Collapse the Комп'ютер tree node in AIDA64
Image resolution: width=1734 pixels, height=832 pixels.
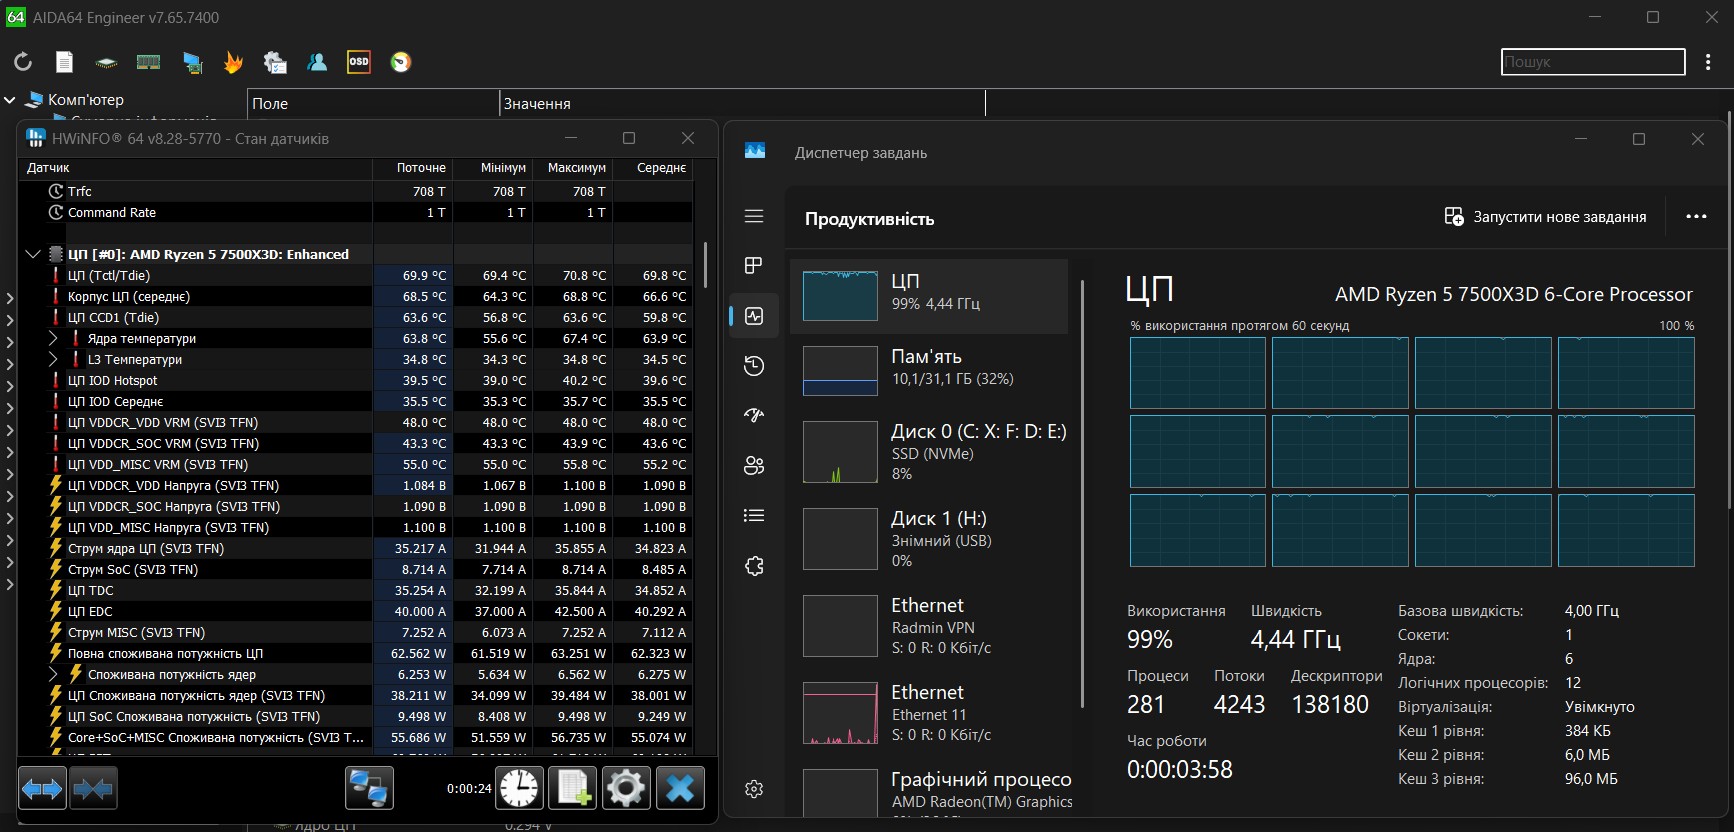[10, 100]
